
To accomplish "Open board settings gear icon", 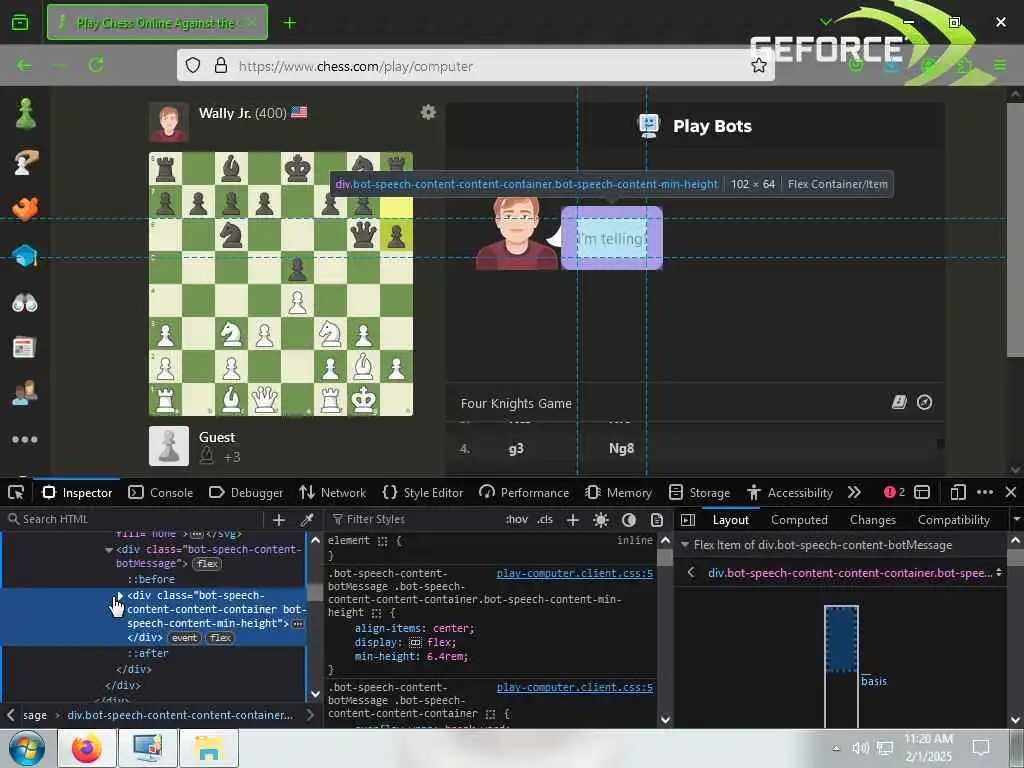I will click(428, 112).
